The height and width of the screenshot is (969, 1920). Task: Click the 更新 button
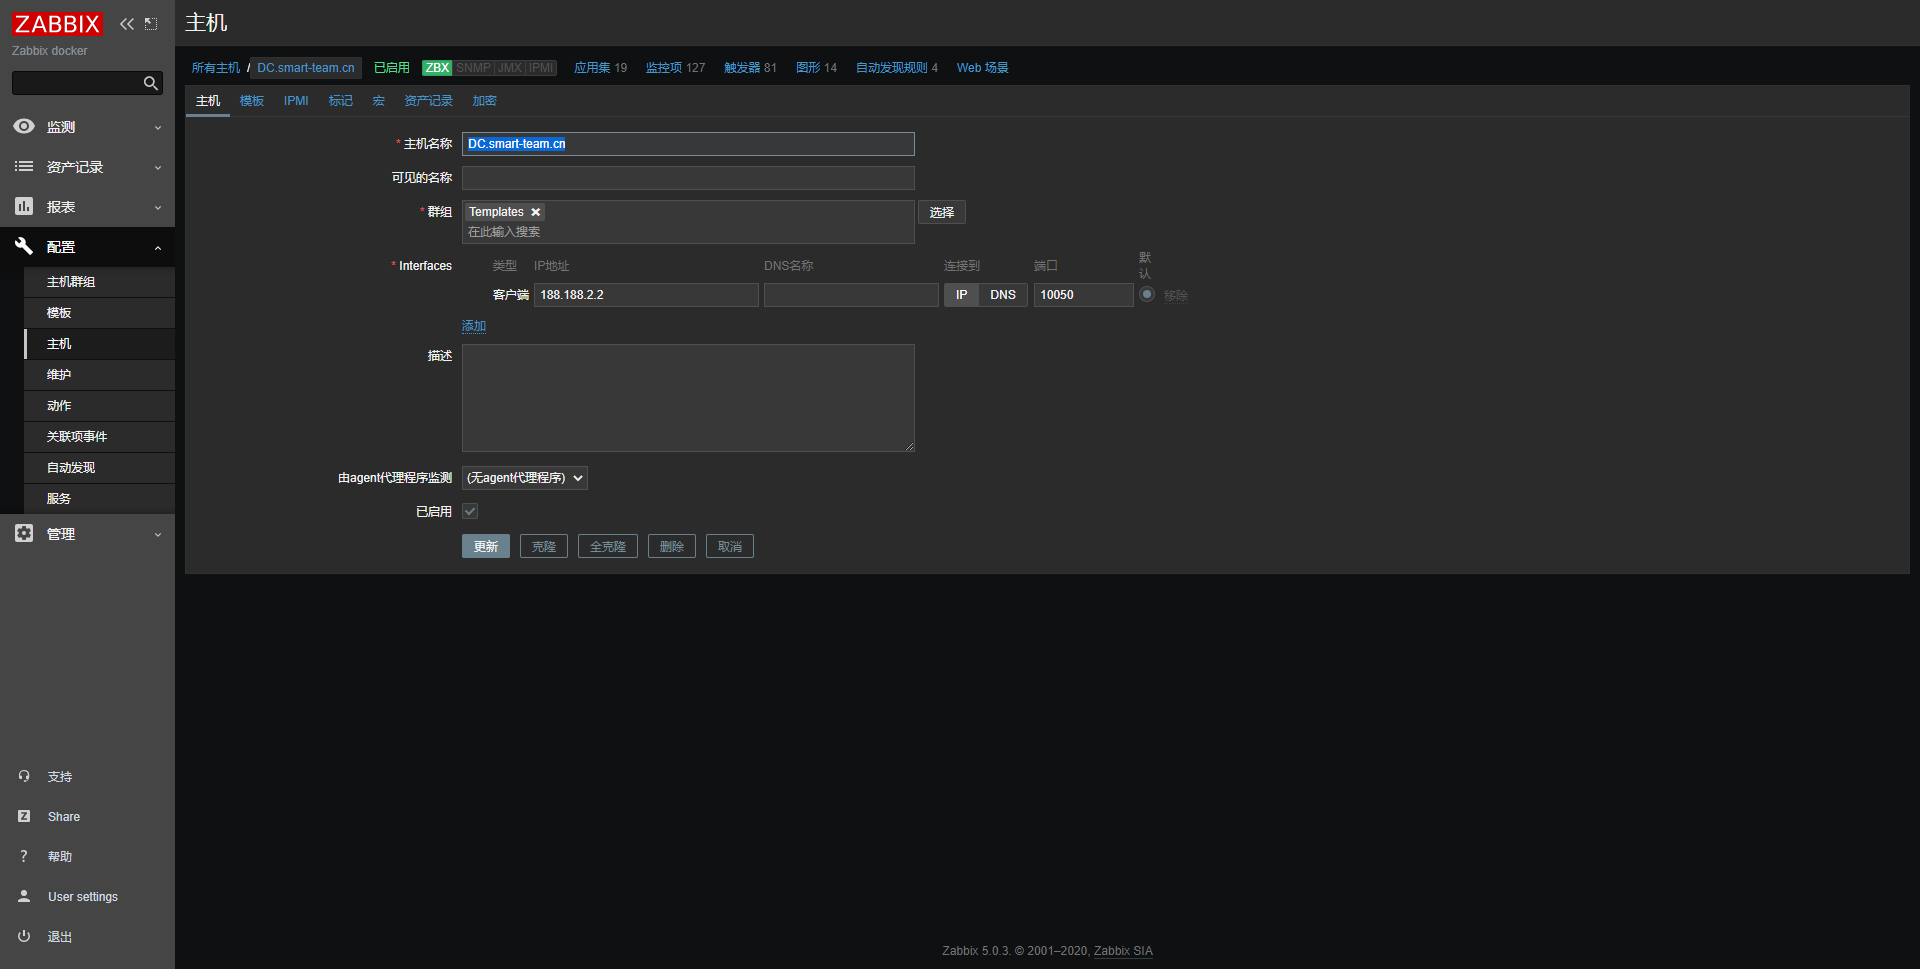click(486, 546)
